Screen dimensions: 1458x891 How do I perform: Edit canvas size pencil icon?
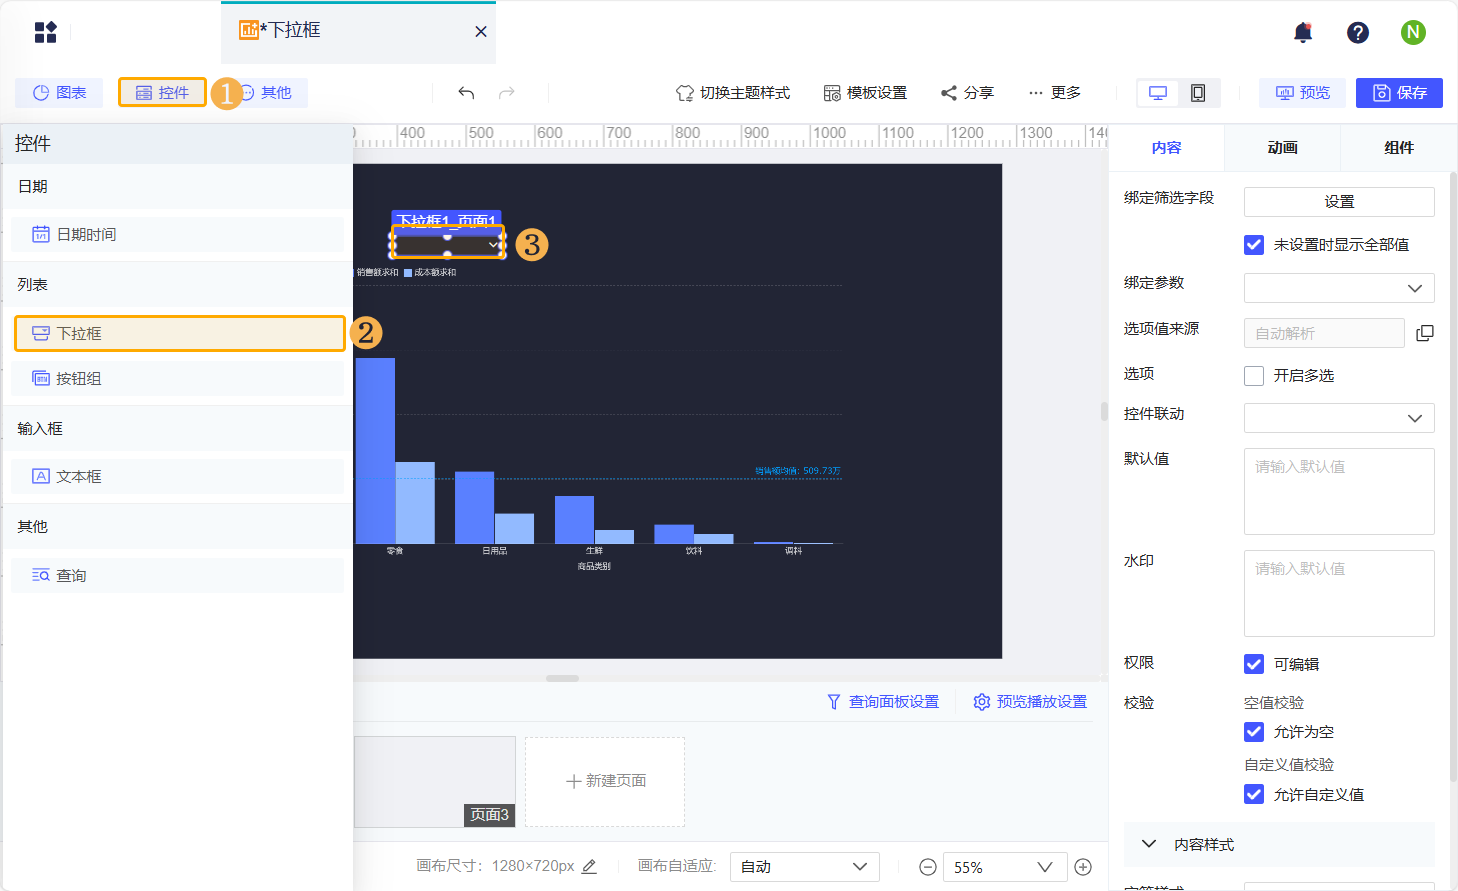[589, 866]
